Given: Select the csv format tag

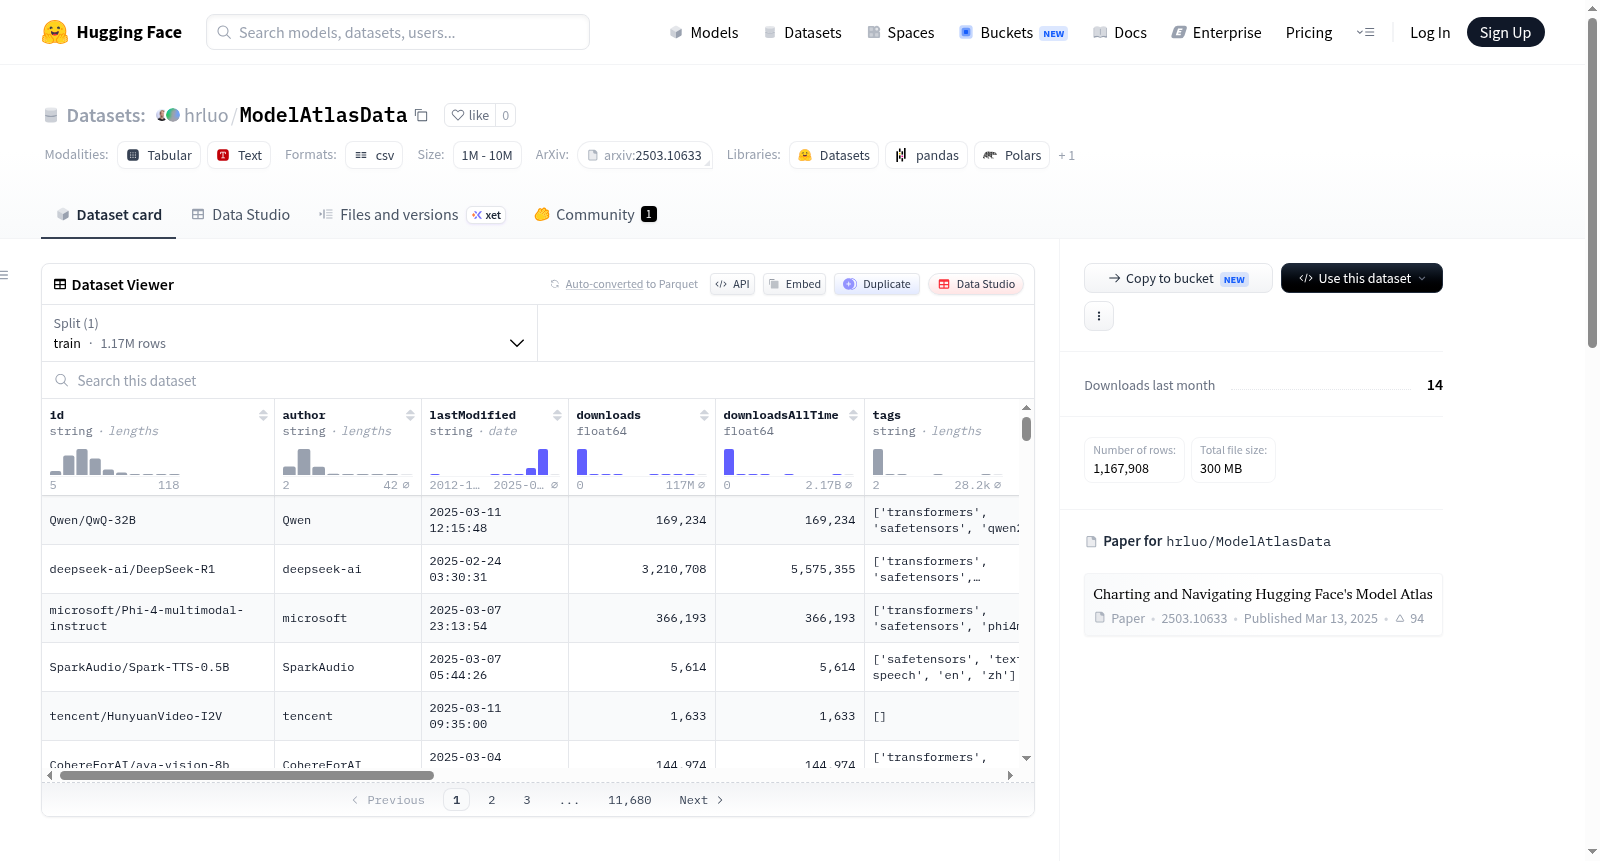Looking at the screenshot, I should coord(374,155).
